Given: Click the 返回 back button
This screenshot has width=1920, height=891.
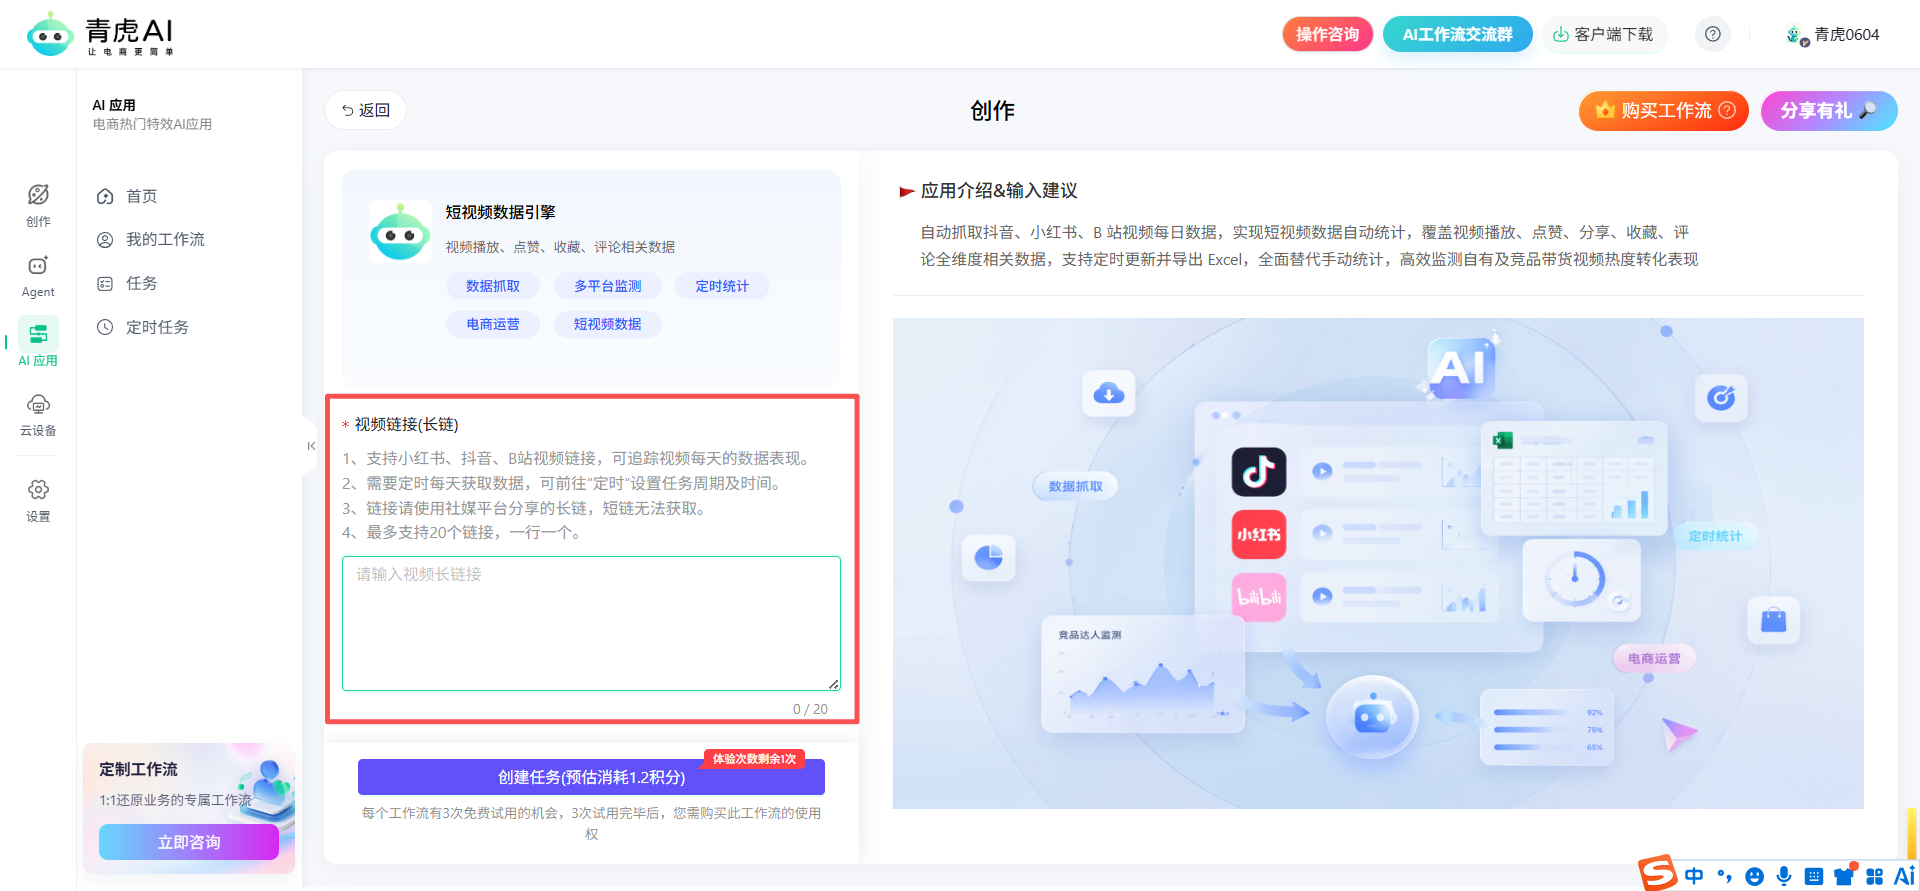Looking at the screenshot, I should pos(365,110).
